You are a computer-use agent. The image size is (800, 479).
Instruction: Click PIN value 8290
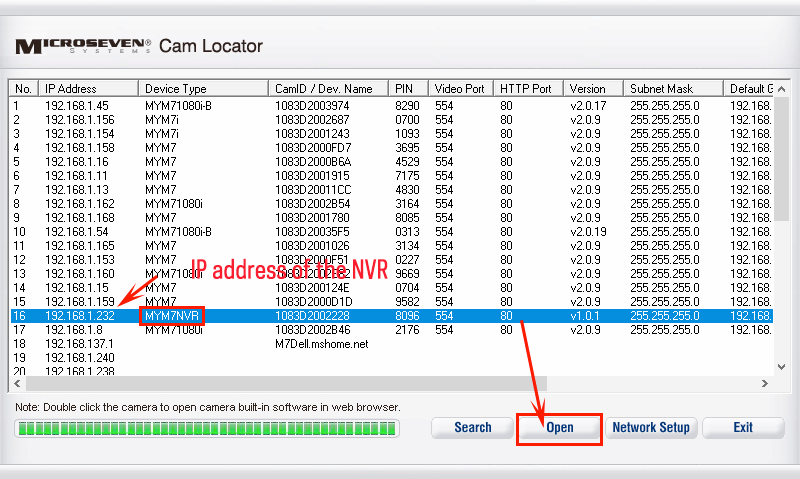click(407, 106)
